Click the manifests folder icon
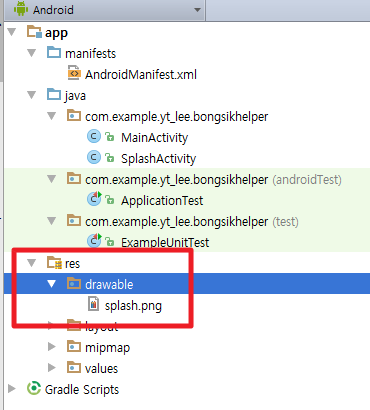Viewport: 370px width, 410px height. (54, 52)
